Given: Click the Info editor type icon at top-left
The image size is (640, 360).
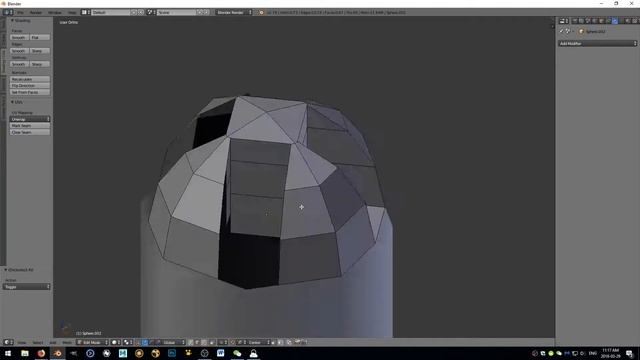Looking at the screenshot, I should click(x=8, y=12).
